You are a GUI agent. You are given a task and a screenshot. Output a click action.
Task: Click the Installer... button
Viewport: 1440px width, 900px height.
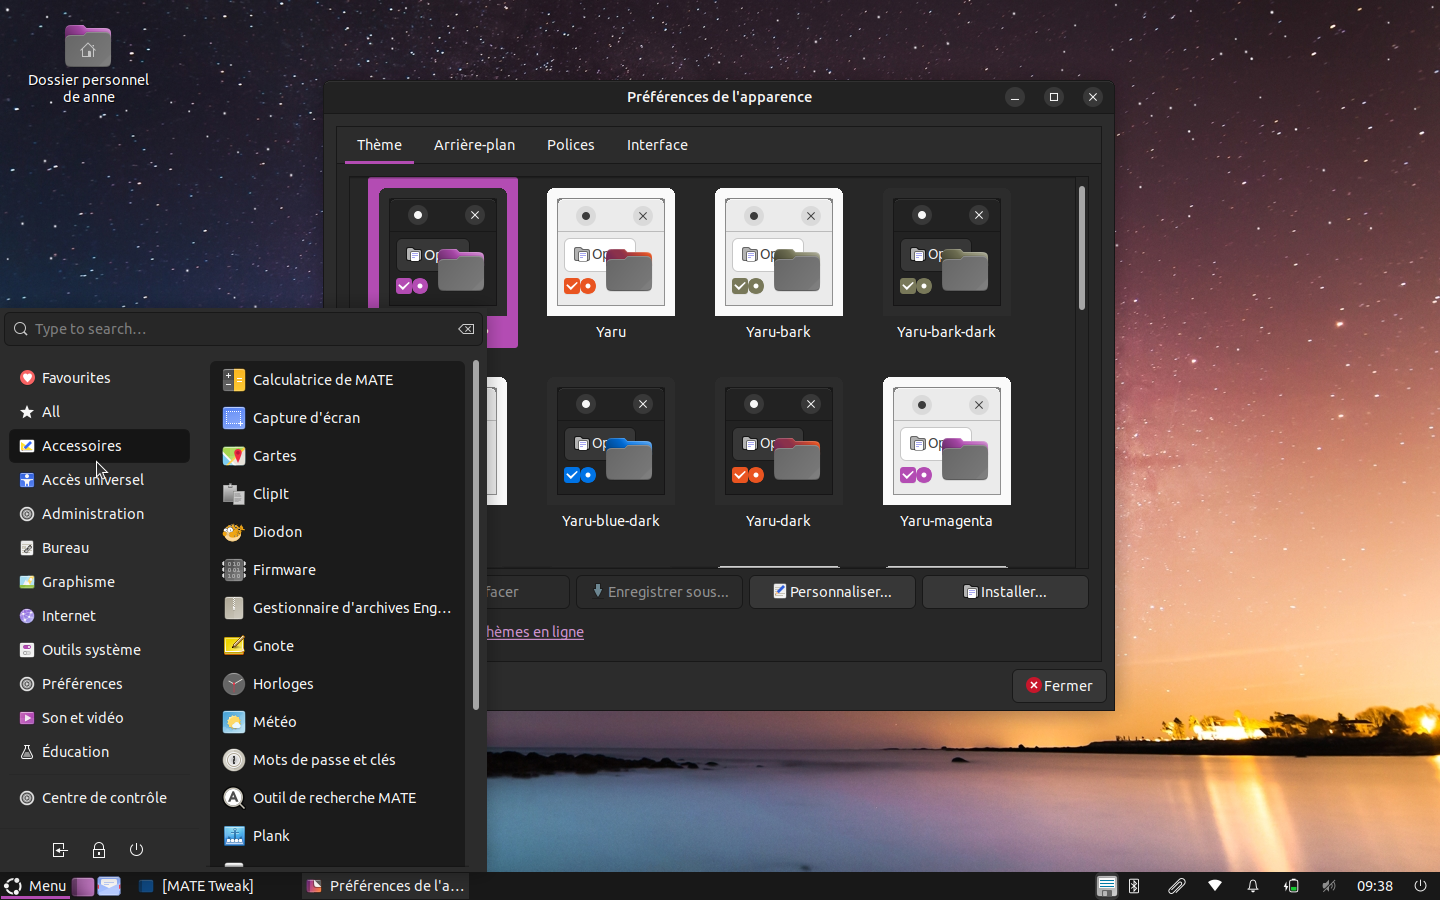tap(1005, 592)
